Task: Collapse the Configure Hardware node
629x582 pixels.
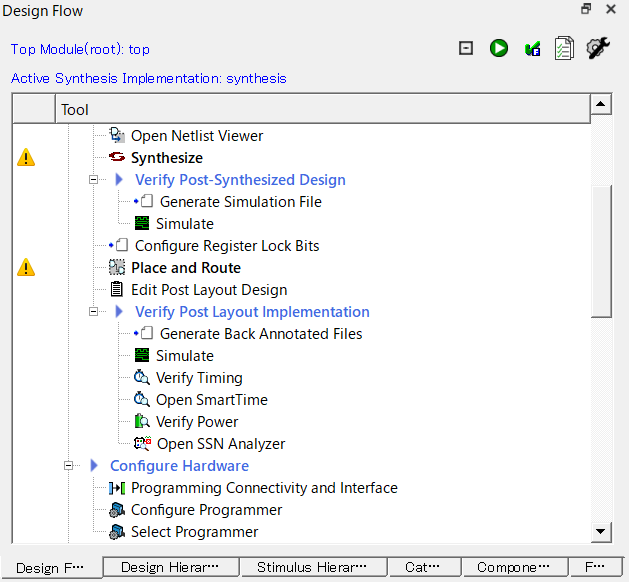Action: click(x=69, y=466)
